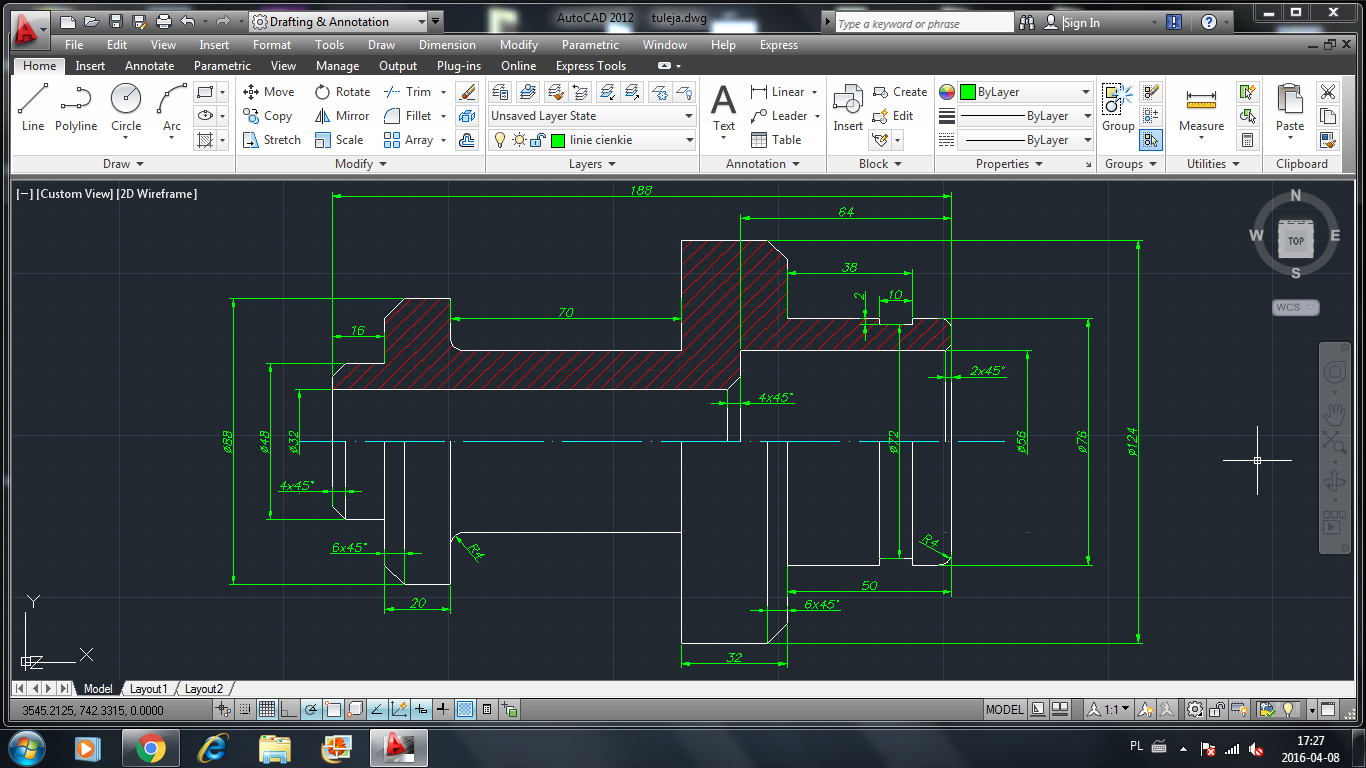Click the Linear dimension tool
Screen dimensions: 1366x768
(777, 91)
